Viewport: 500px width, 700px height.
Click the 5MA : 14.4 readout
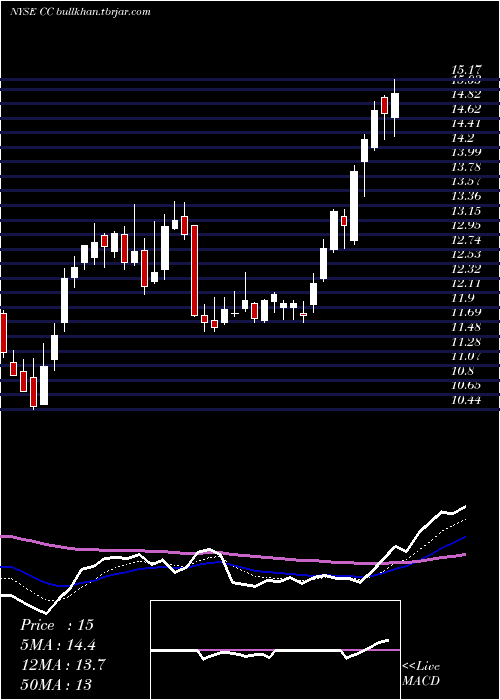point(58,645)
